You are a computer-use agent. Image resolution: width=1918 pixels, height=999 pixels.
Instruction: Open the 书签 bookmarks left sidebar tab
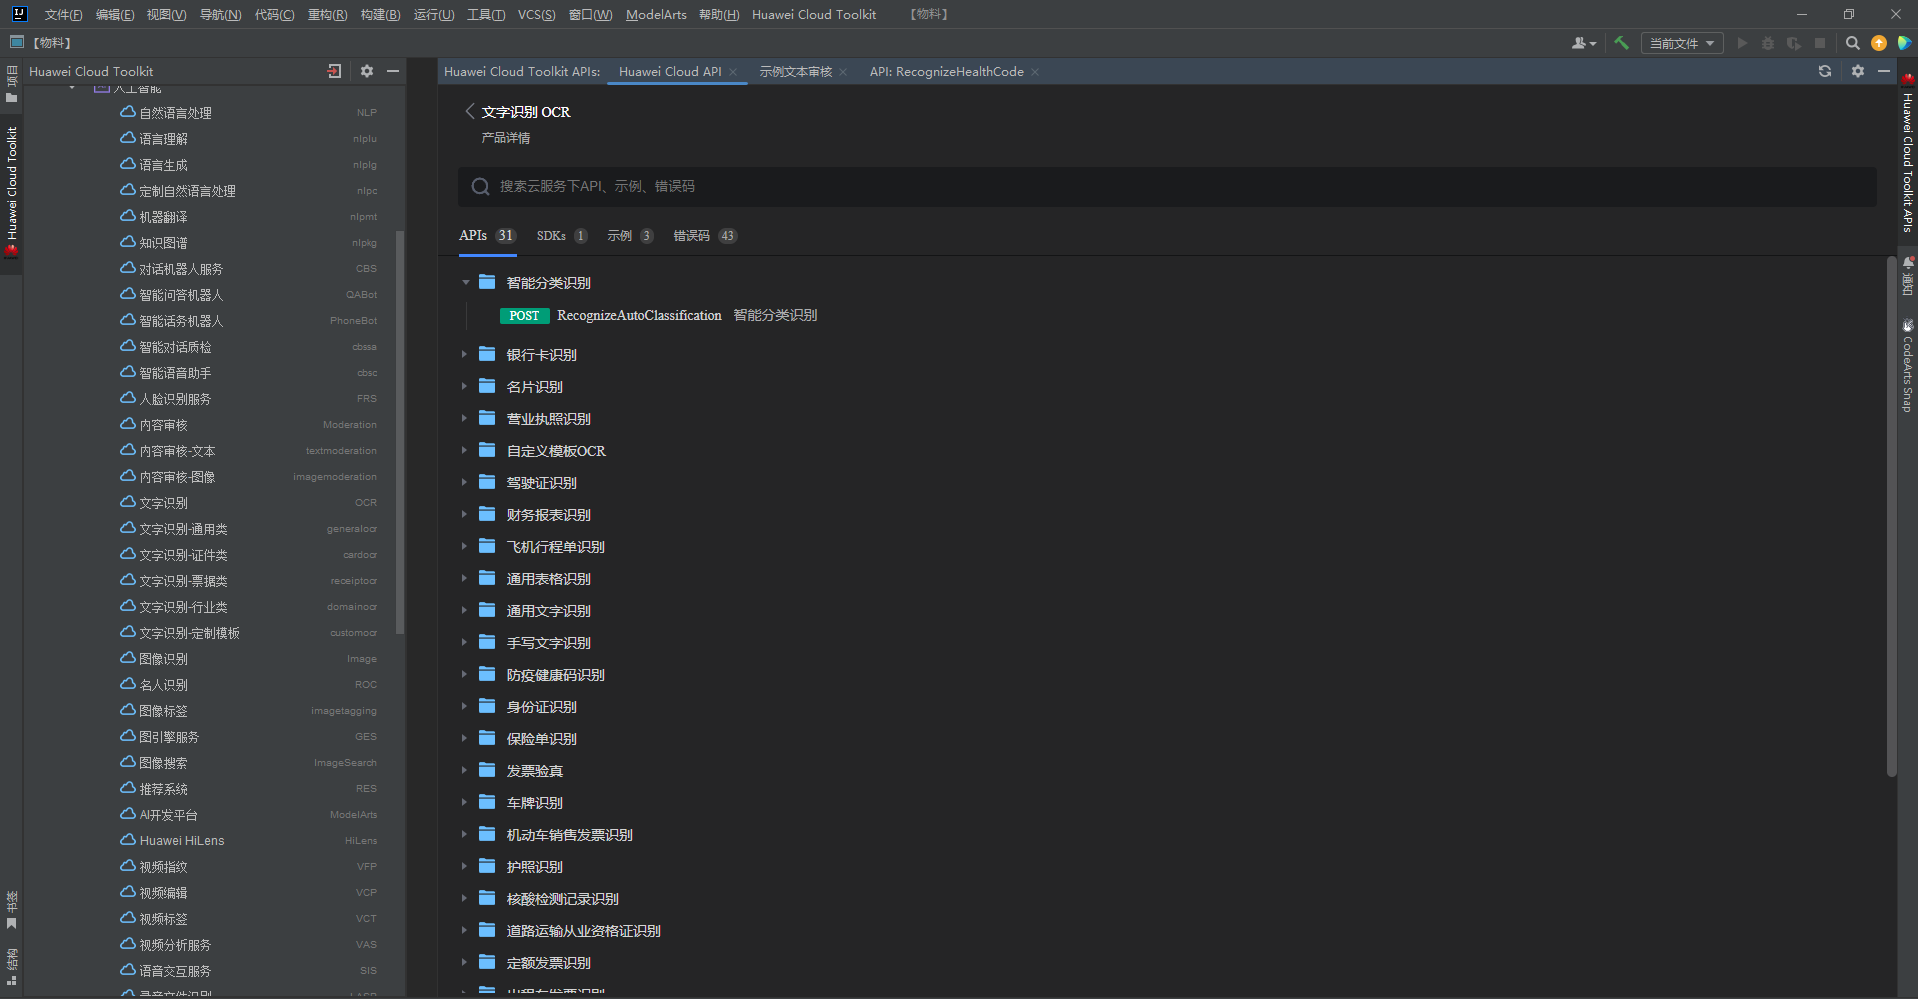[12, 910]
